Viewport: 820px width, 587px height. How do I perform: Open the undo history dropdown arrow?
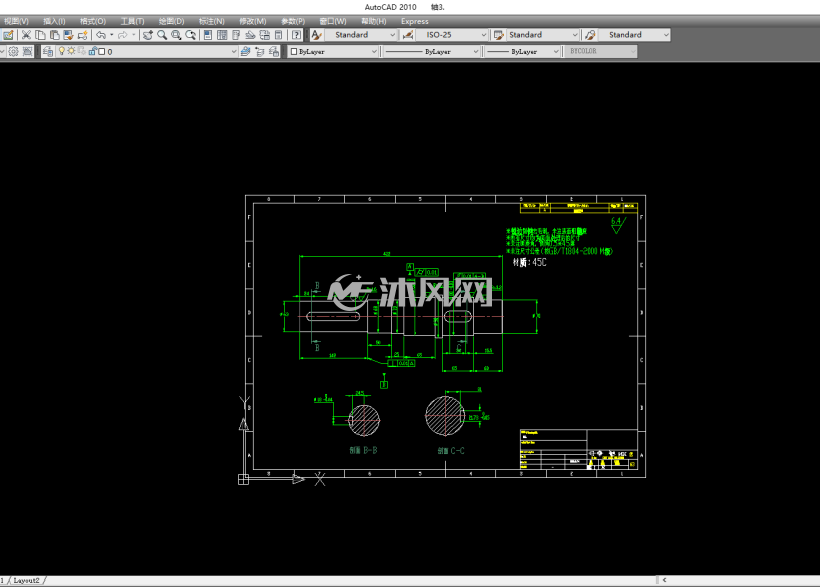(x=111, y=35)
